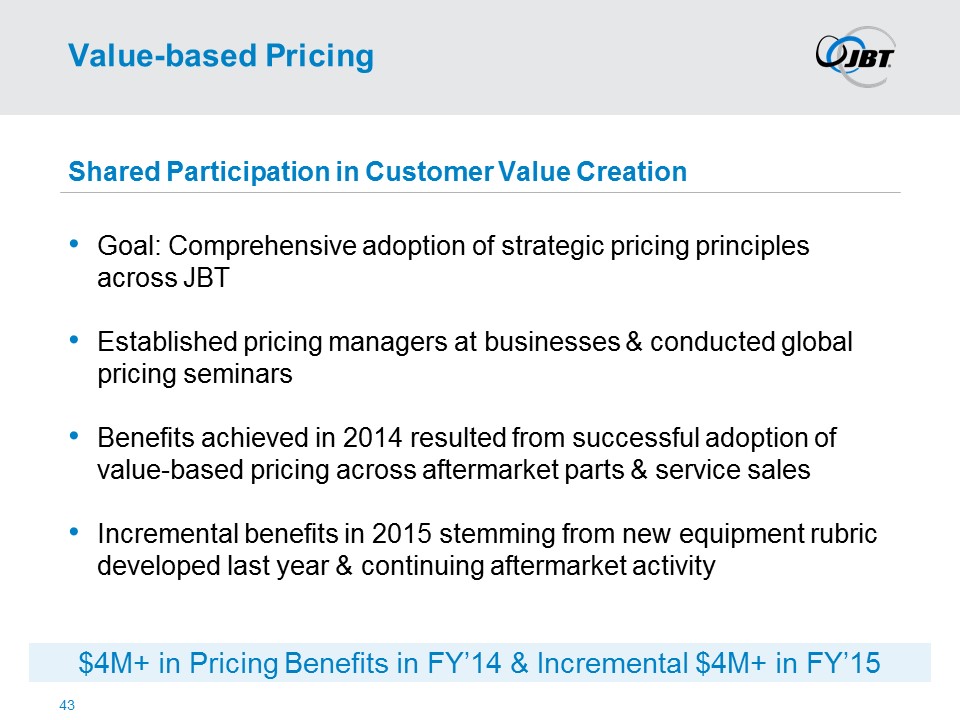Click the 'pricing seminars' text line

pyautogui.click(x=195, y=375)
